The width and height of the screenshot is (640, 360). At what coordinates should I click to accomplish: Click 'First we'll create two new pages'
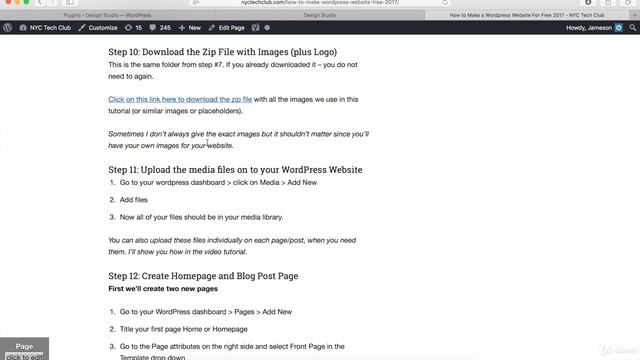coord(163,289)
